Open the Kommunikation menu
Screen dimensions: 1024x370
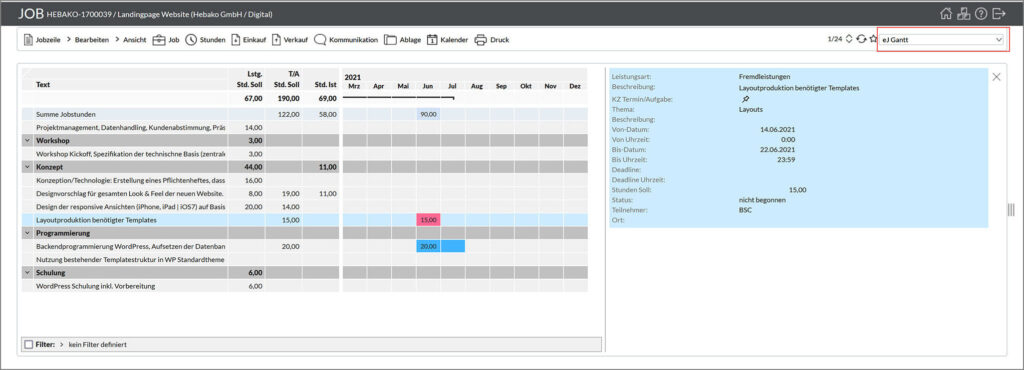(346, 40)
